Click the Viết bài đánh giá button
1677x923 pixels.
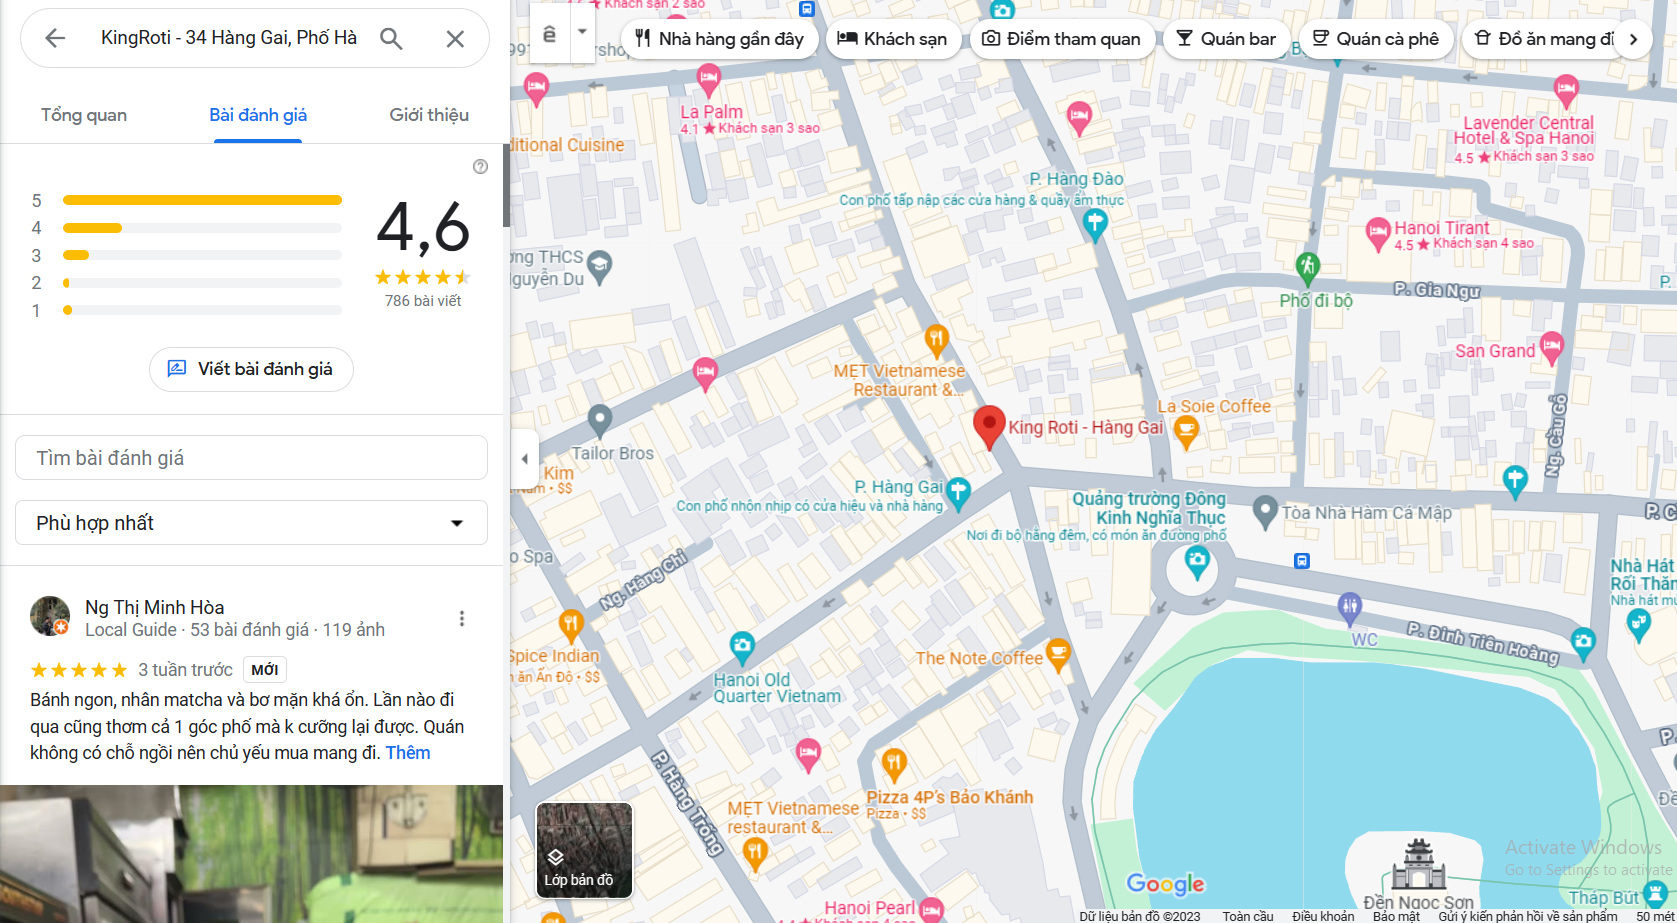(x=251, y=369)
